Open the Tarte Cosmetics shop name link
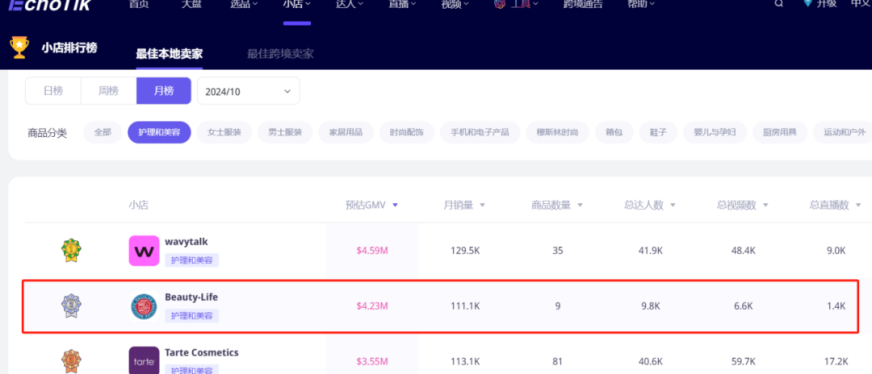 tap(202, 352)
